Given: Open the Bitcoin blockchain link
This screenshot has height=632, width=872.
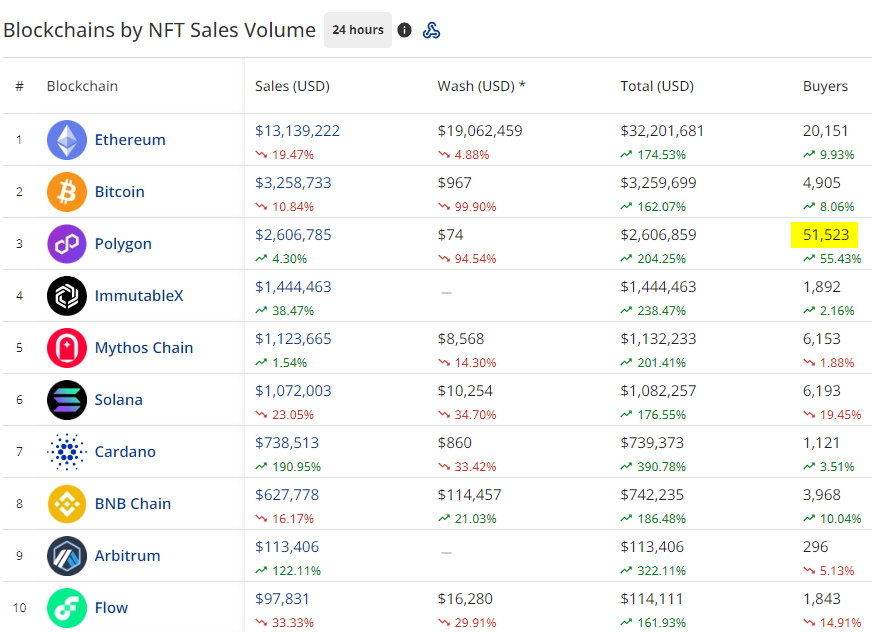Looking at the screenshot, I should click(x=120, y=192).
